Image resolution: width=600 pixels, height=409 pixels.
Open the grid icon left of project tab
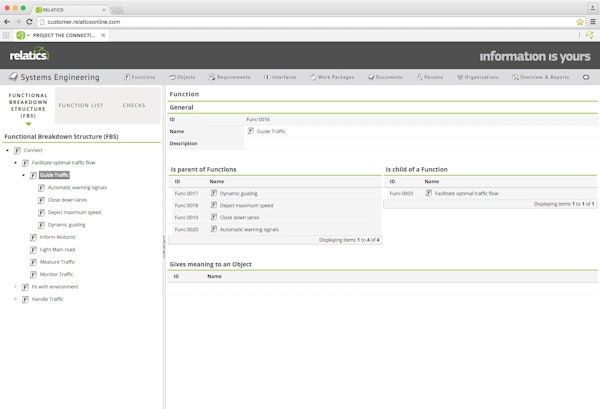pos(7,35)
